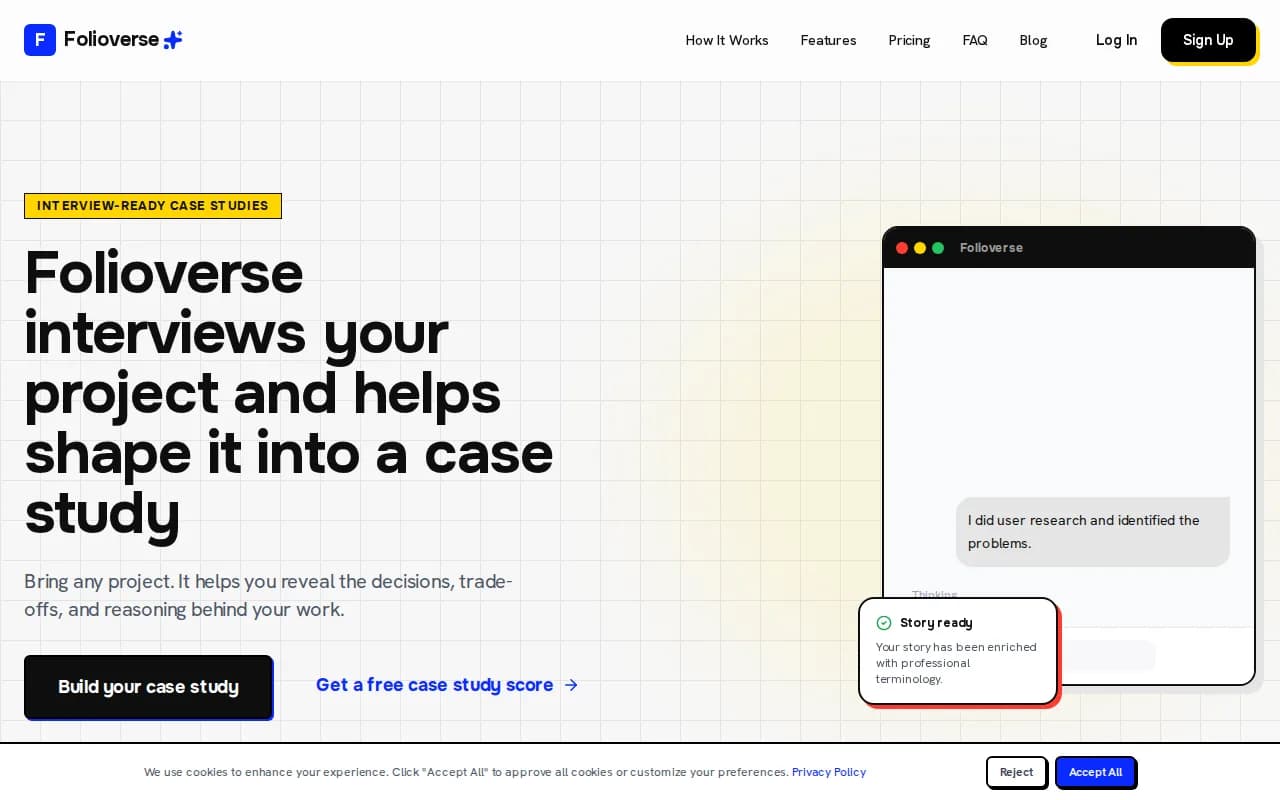Open the Privacy Policy link
Viewport: 1280px width, 800px height.
click(x=829, y=772)
